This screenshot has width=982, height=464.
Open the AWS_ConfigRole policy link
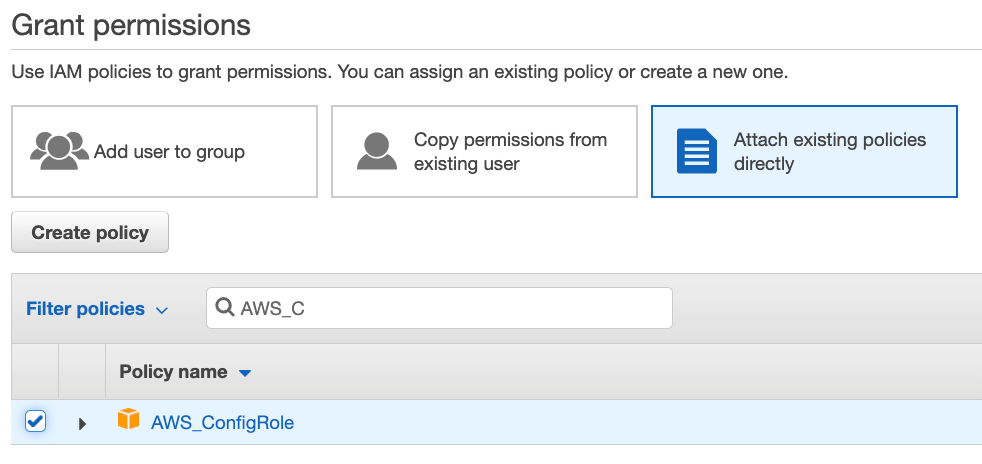click(x=222, y=422)
